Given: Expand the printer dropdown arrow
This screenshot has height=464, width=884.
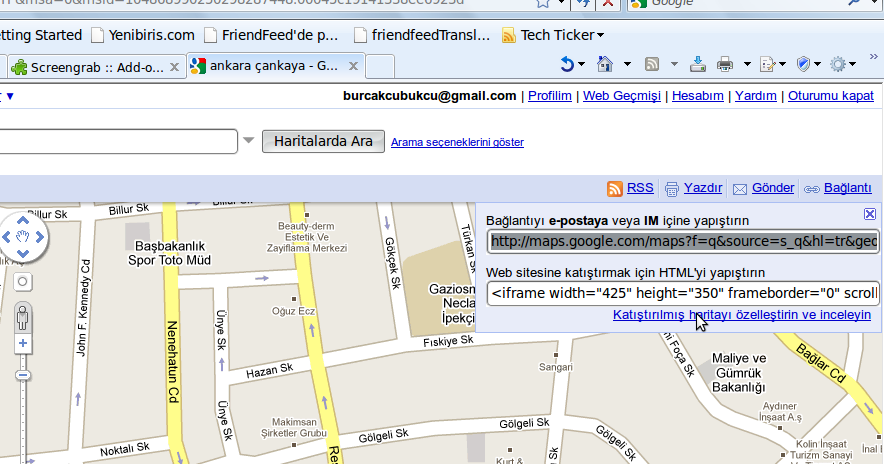Looking at the screenshot, I should click(x=747, y=64).
